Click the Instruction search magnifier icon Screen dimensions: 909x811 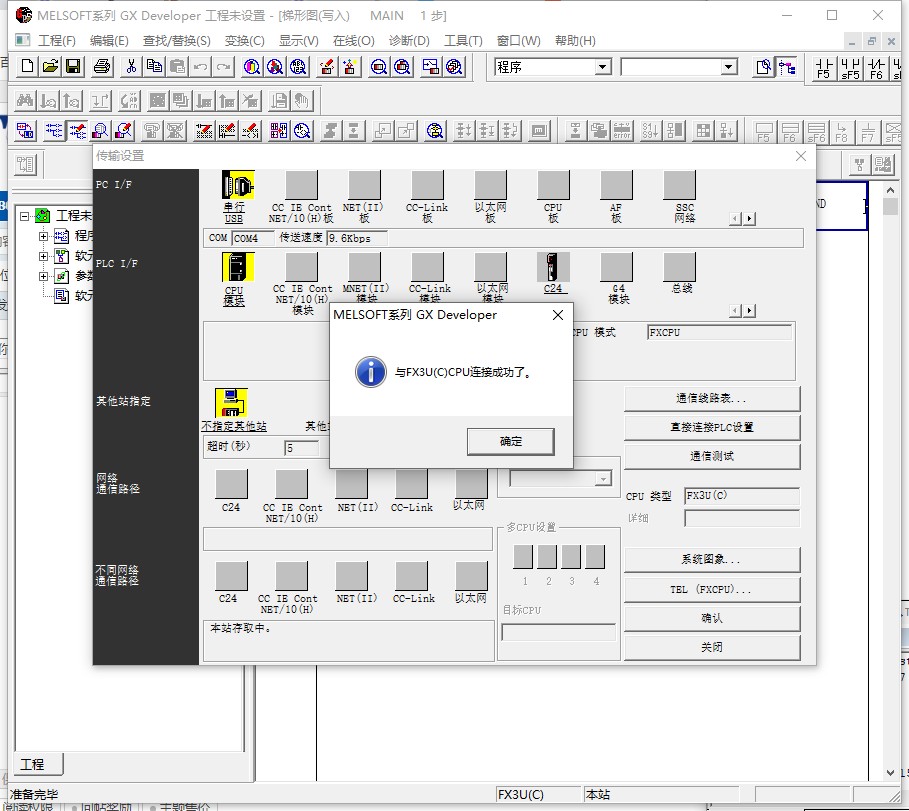tap(275, 67)
